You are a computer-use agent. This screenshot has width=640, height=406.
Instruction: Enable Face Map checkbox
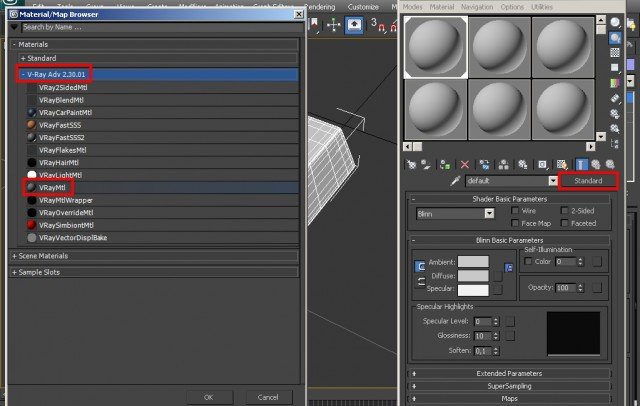[x=515, y=223]
